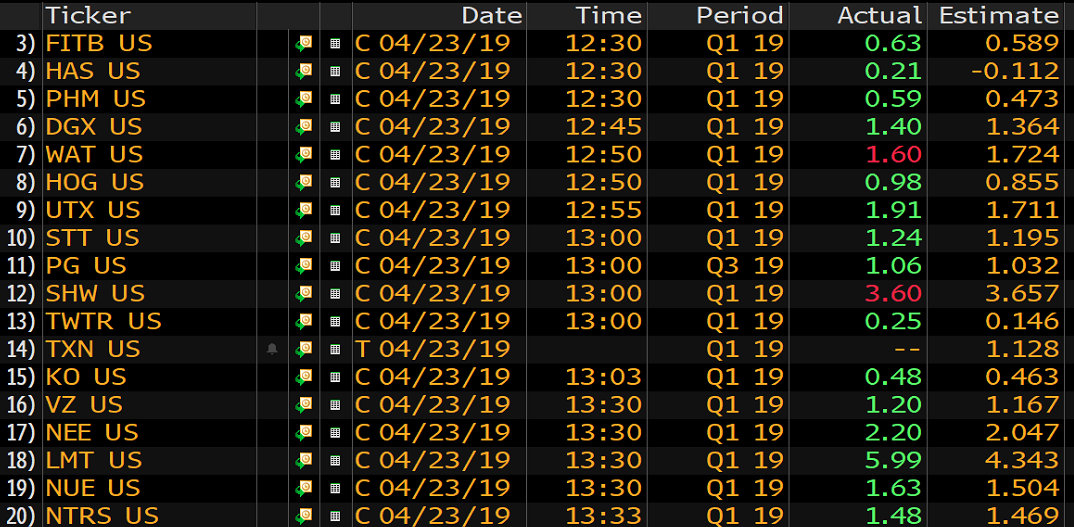Open the orange document icon for NUE US
The width and height of the screenshot is (1074, 527).
point(303,487)
